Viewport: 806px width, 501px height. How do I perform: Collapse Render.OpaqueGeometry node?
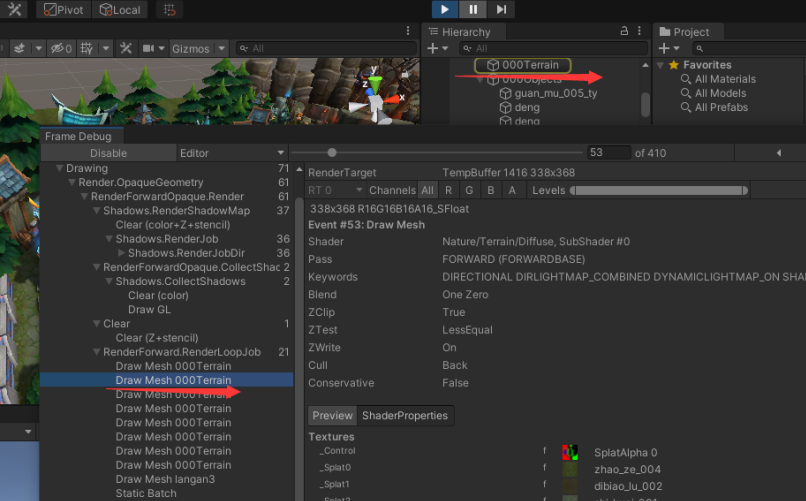coord(72,182)
